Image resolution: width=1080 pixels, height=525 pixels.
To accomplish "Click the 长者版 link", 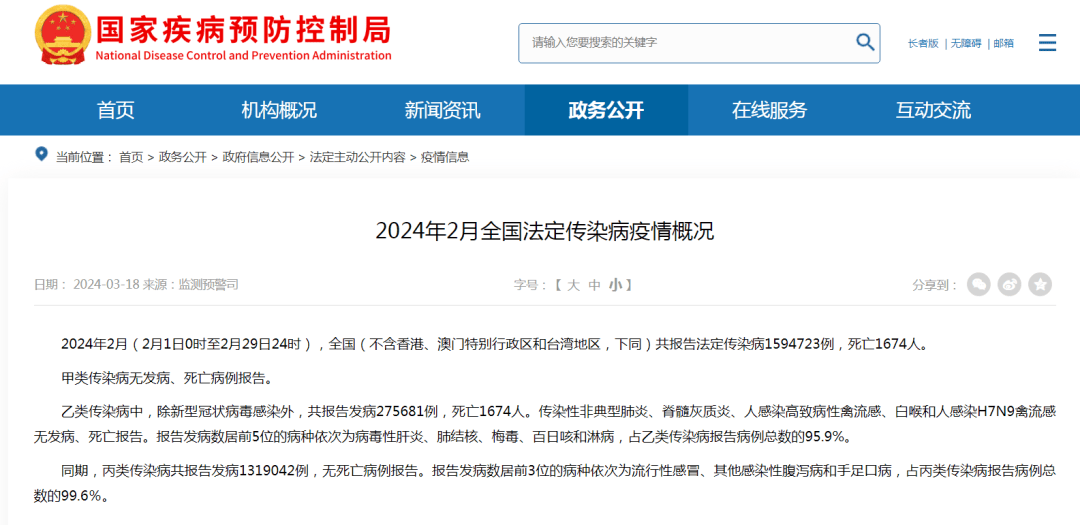I will pos(923,43).
